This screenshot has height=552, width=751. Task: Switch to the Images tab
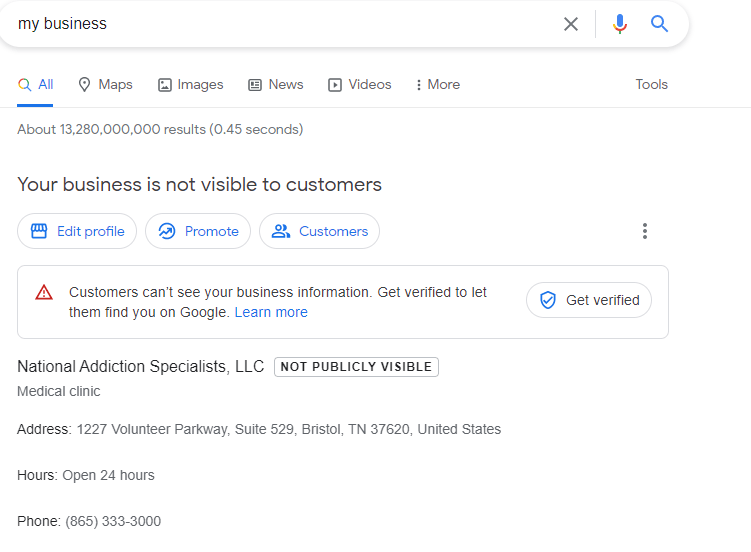[x=190, y=85]
